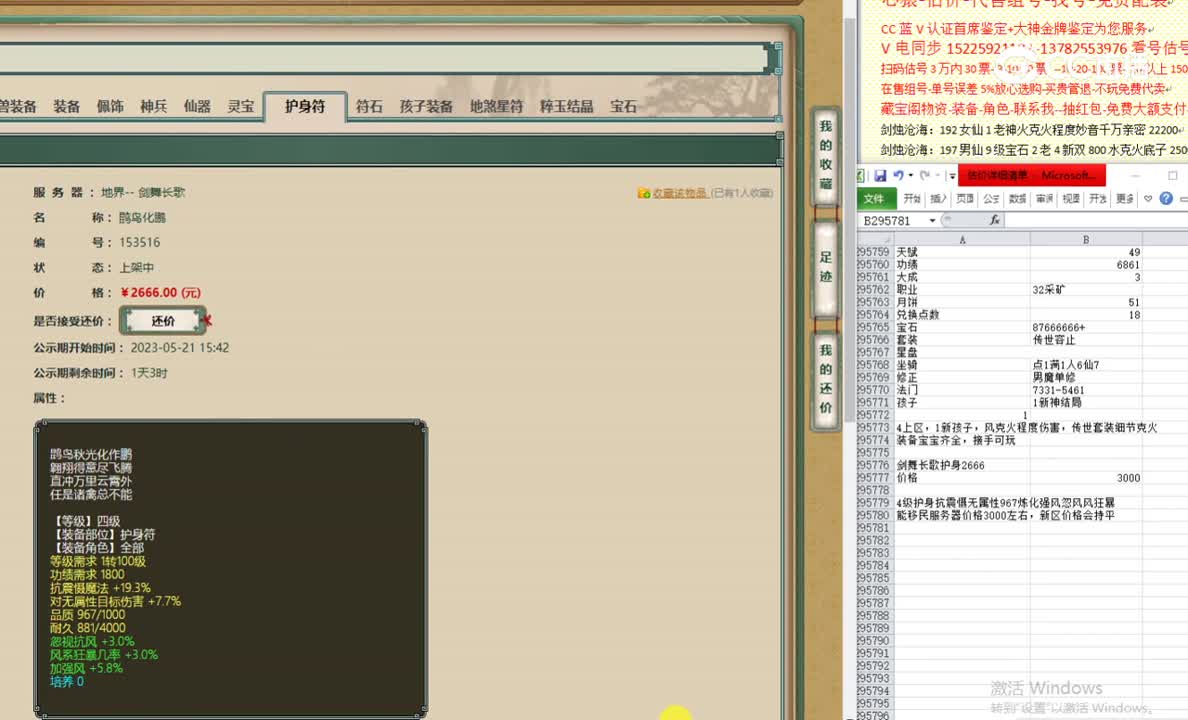The height and width of the screenshot is (720, 1188).
Task: Open the Insert Function (fx) dialog
Action: 995,219
